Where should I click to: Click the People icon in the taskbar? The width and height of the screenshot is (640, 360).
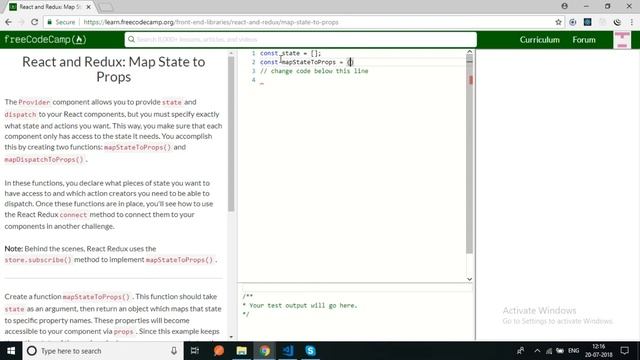520,351
